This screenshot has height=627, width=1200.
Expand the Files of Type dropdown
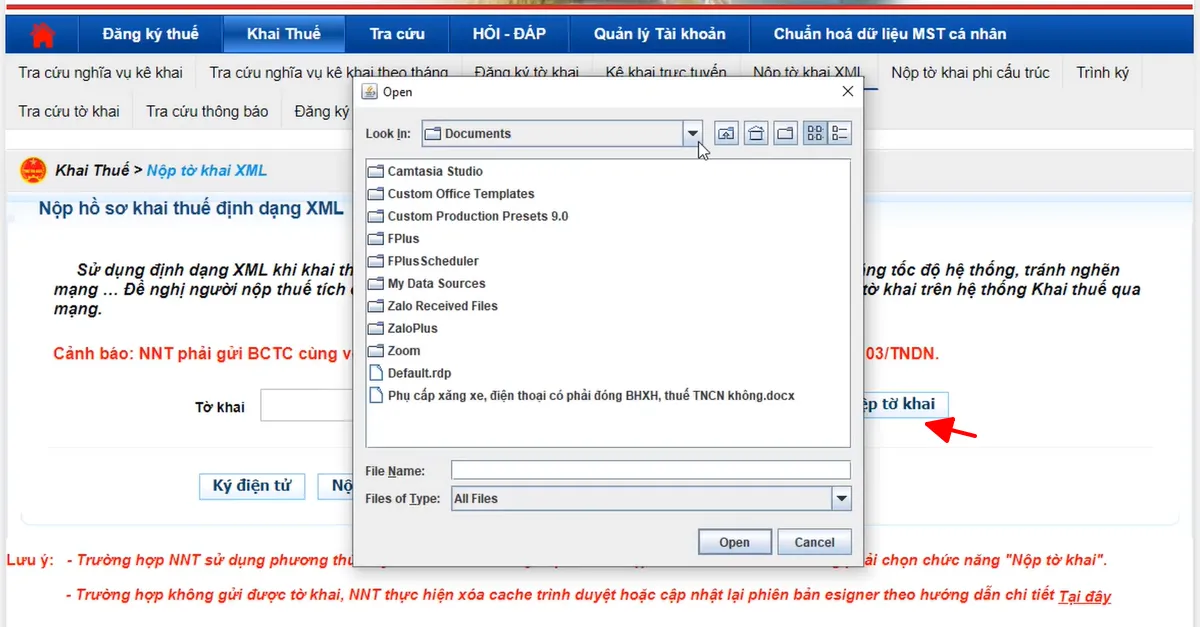(841, 498)
